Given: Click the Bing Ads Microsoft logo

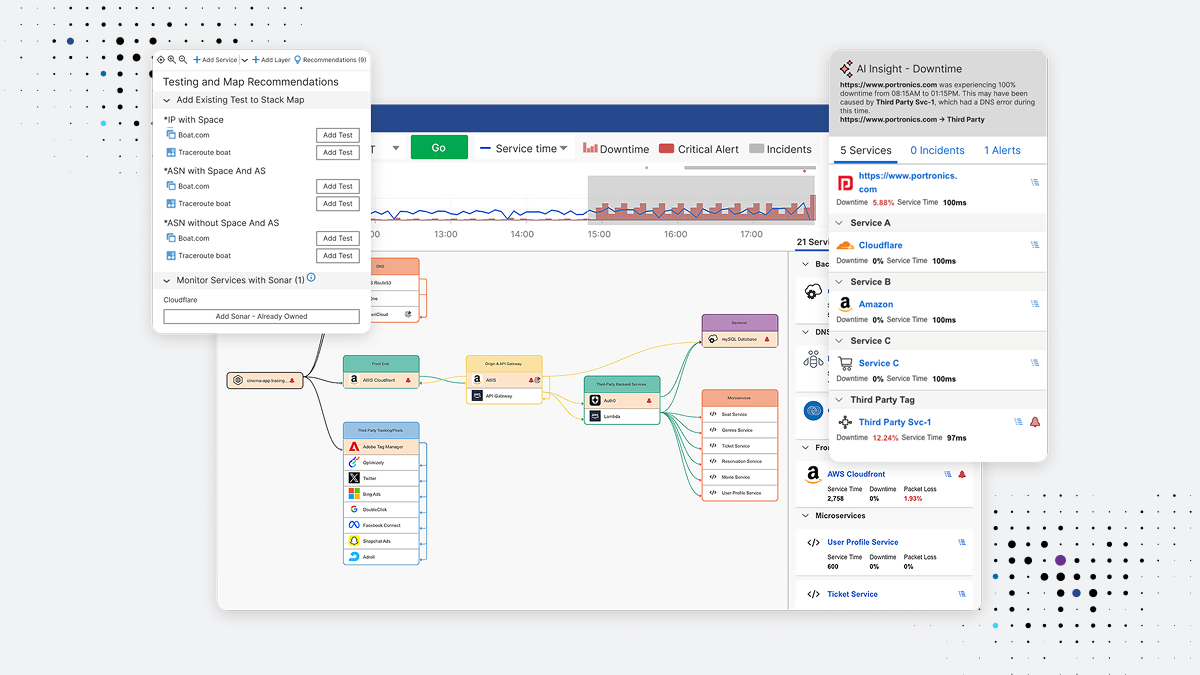Looking at the screenshot, I should coord(354,494).
